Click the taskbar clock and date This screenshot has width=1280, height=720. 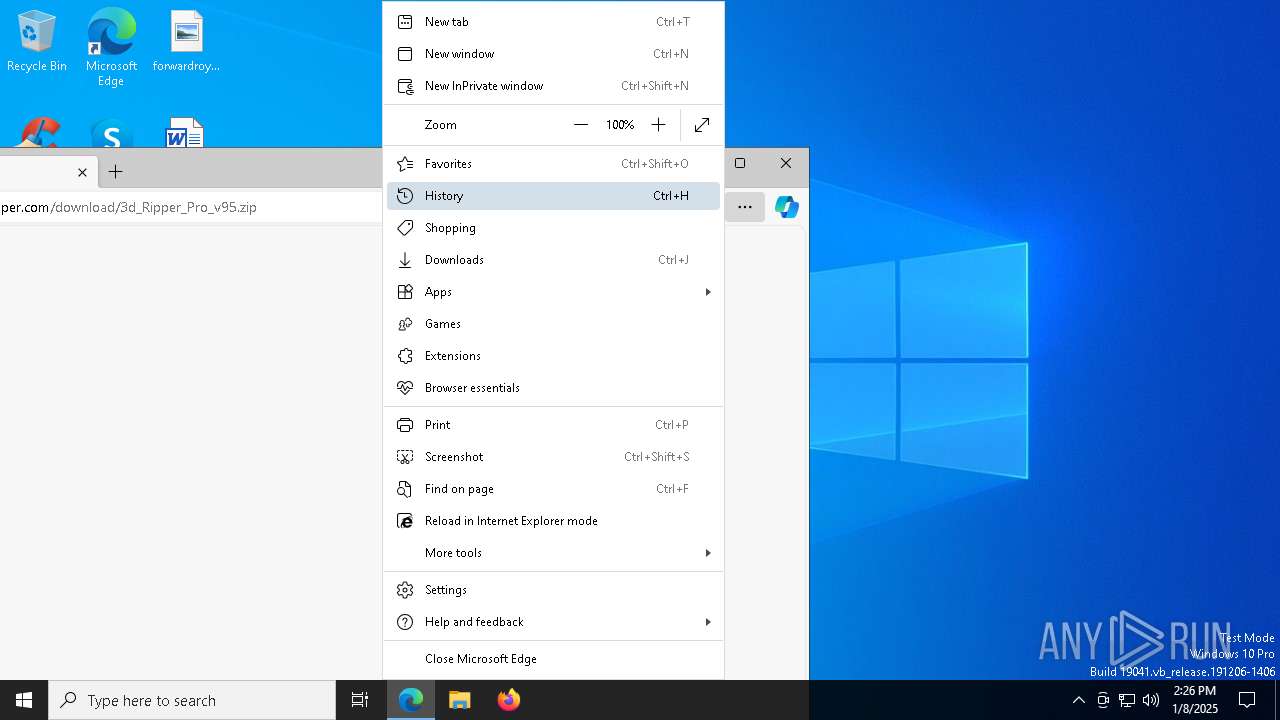pos(1195,700)
